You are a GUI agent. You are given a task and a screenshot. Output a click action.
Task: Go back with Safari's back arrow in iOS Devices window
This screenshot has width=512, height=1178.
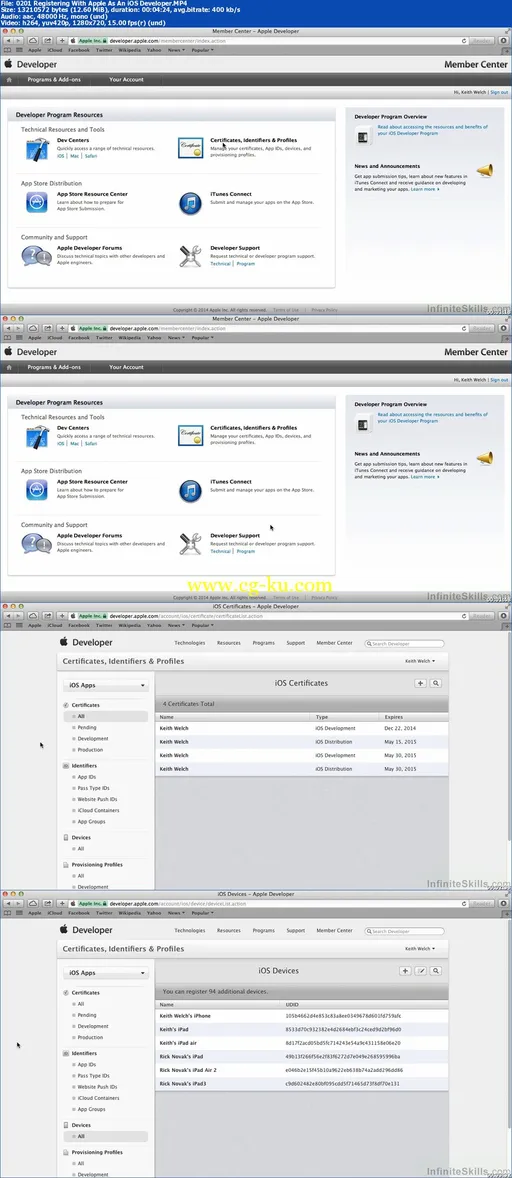coord(8,903)
